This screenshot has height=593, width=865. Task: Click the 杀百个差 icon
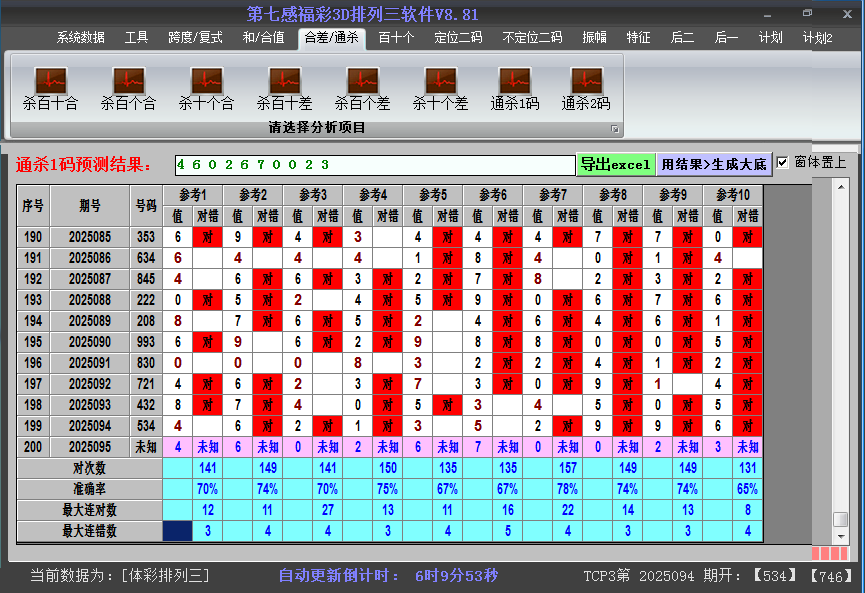(362, 81)
